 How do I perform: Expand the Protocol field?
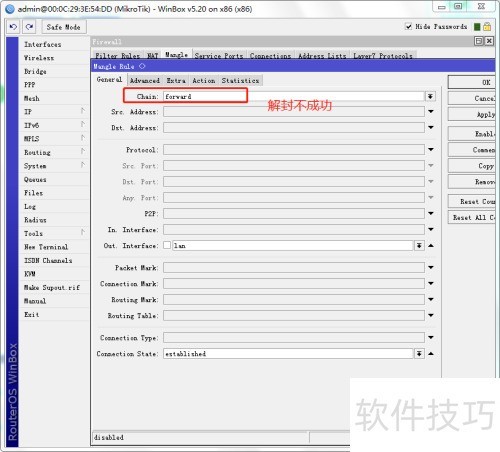(x=431, y=150)
